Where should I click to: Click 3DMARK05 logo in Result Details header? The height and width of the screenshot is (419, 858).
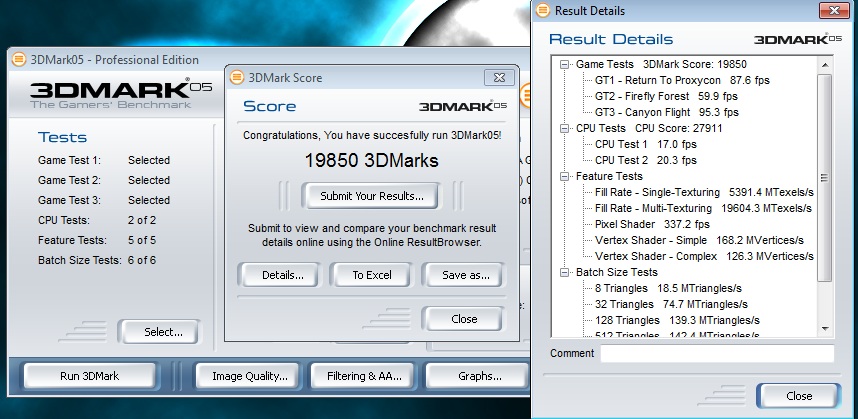[798, 39]
